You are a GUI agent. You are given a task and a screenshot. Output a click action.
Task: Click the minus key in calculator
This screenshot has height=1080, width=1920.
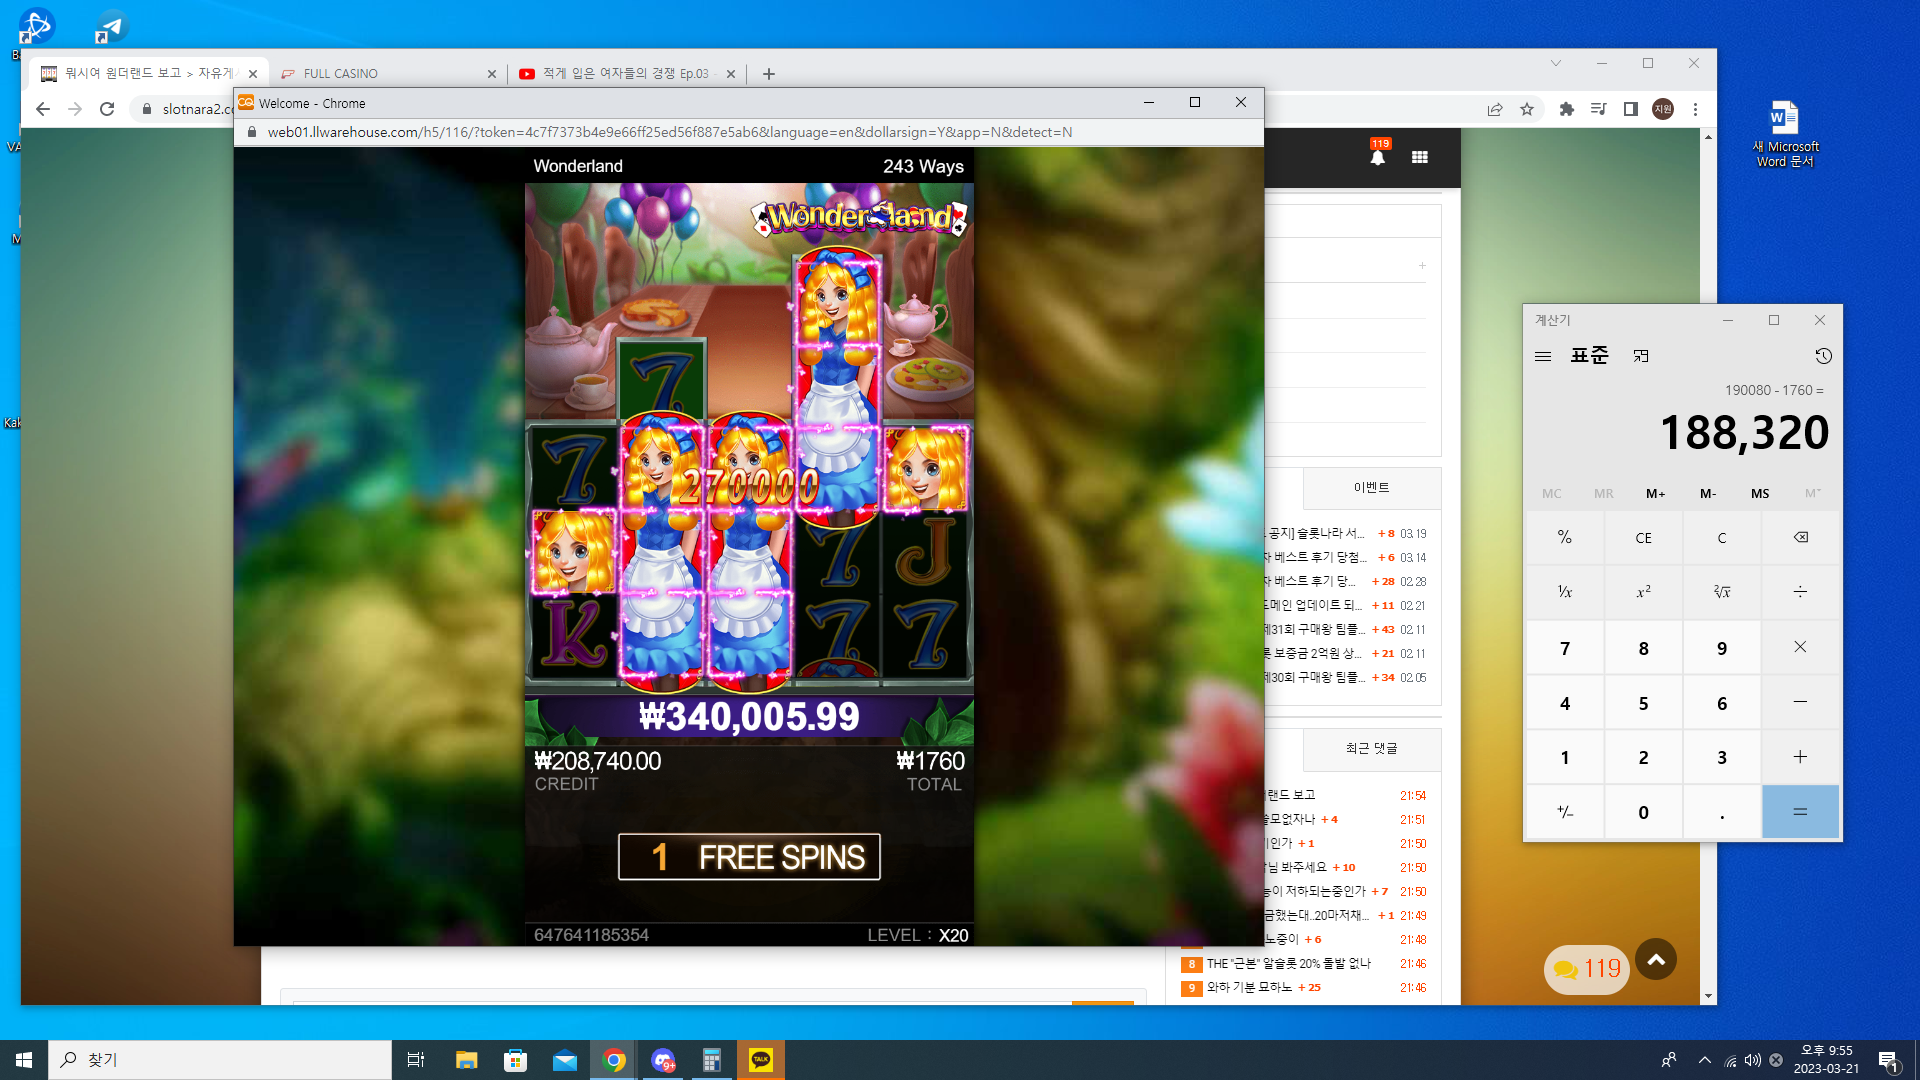[1800, 703]
